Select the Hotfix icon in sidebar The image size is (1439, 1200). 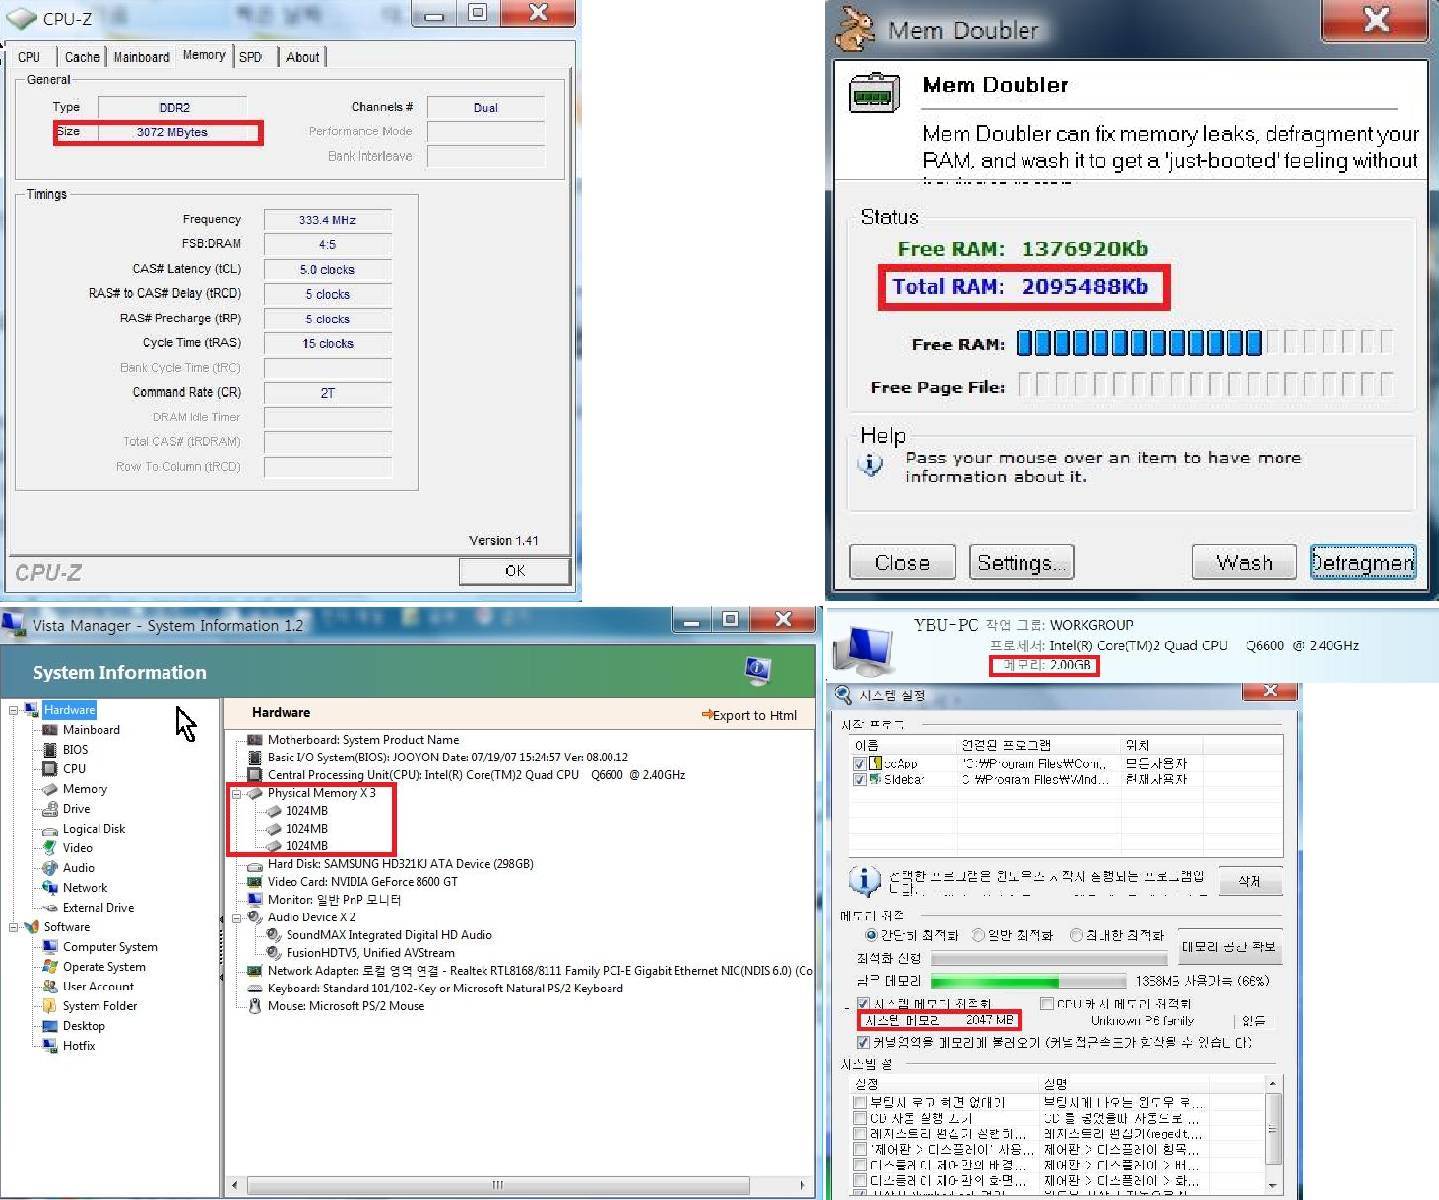pyautogui.click(x=49, y=1045)
